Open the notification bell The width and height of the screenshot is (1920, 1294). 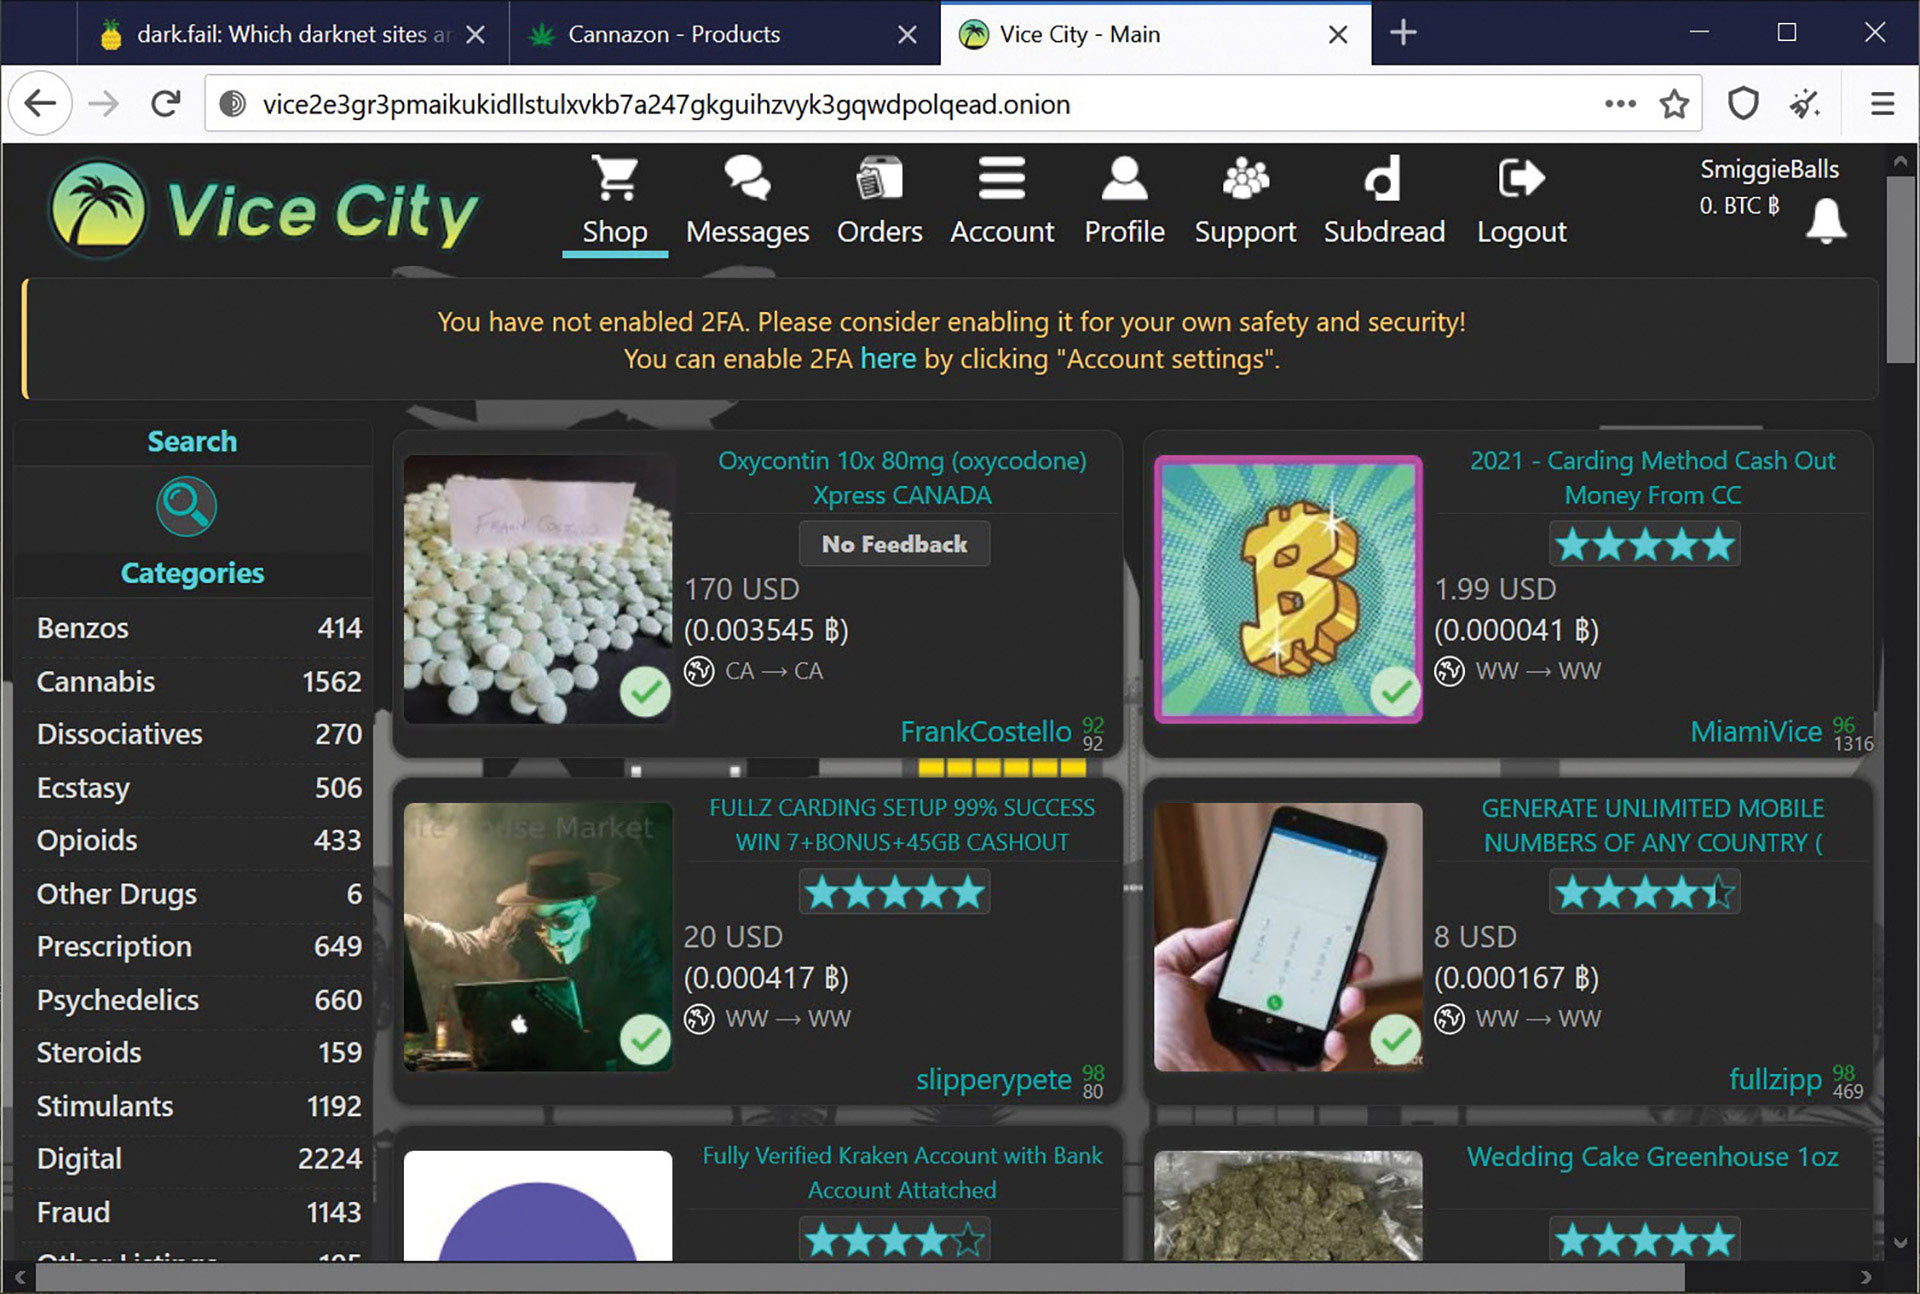click(x=1826, y=220)
